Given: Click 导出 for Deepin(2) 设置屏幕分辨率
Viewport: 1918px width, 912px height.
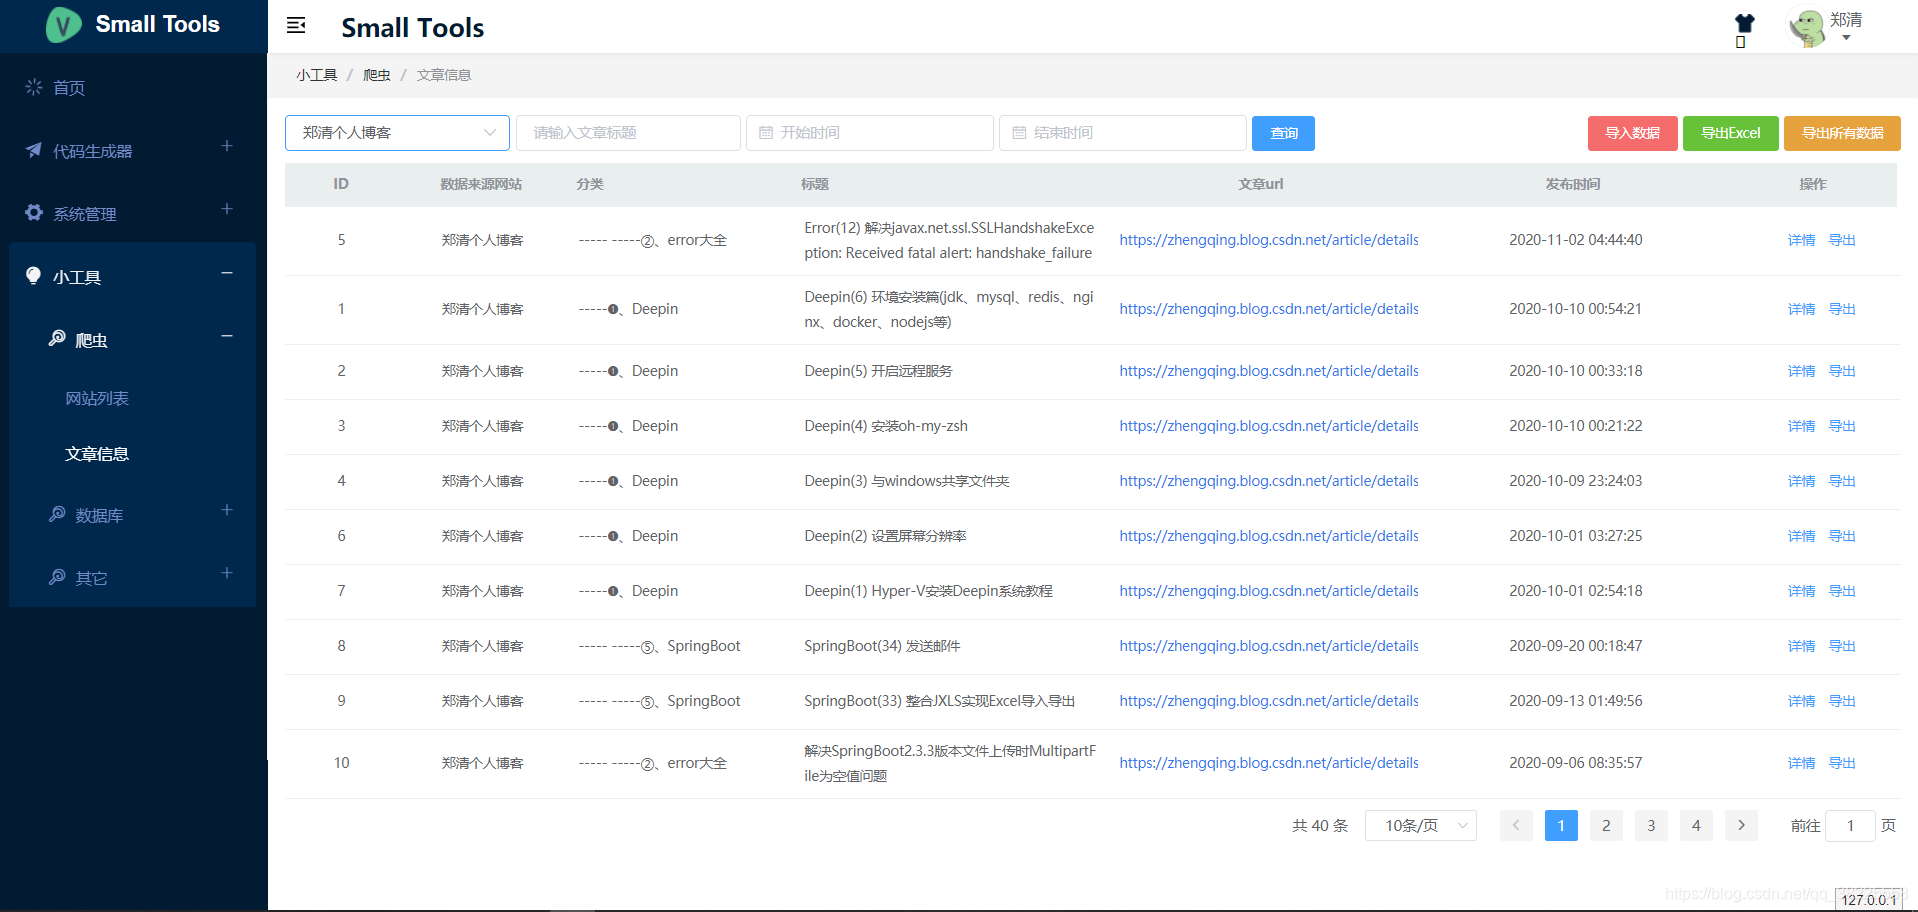Looking at the screenshot, I should point(1842,536).
